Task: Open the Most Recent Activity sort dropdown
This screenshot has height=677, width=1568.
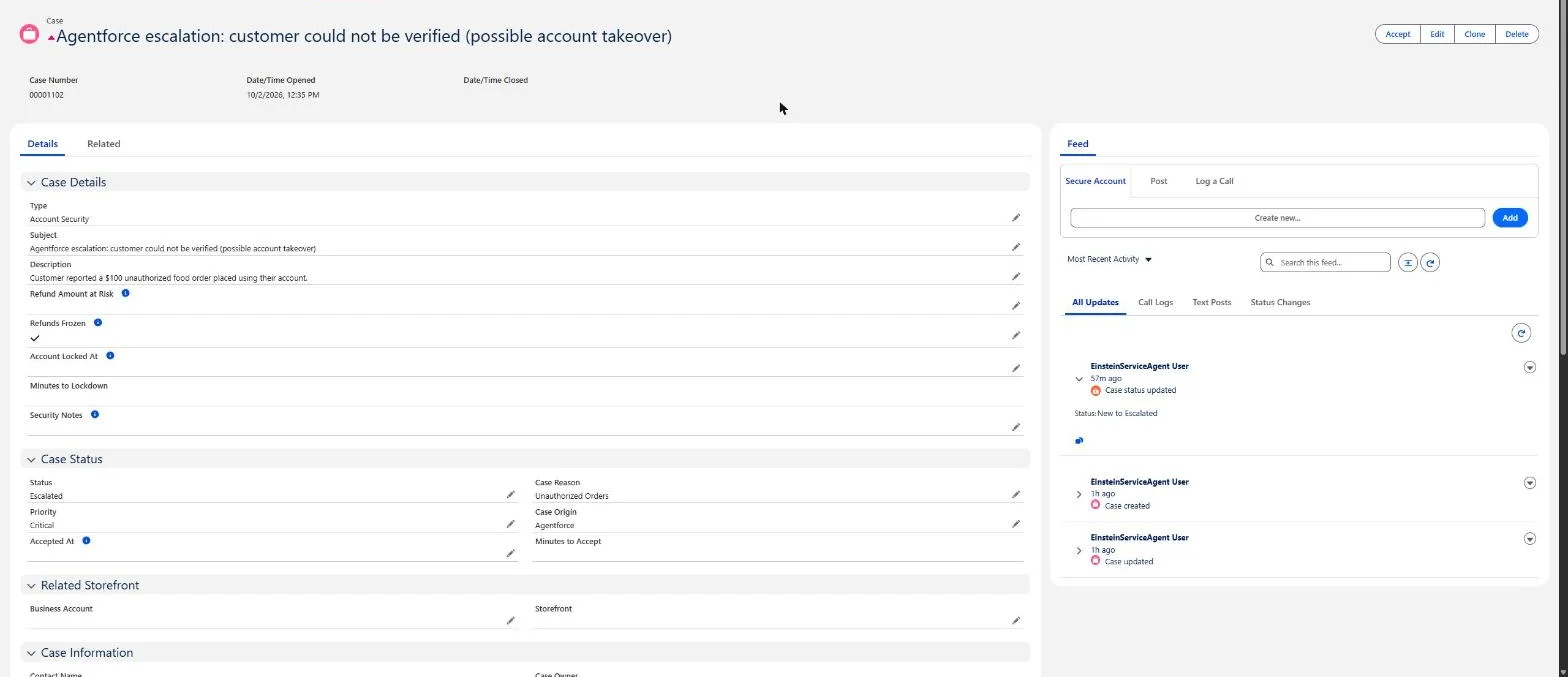Action: pos(1109,259)
